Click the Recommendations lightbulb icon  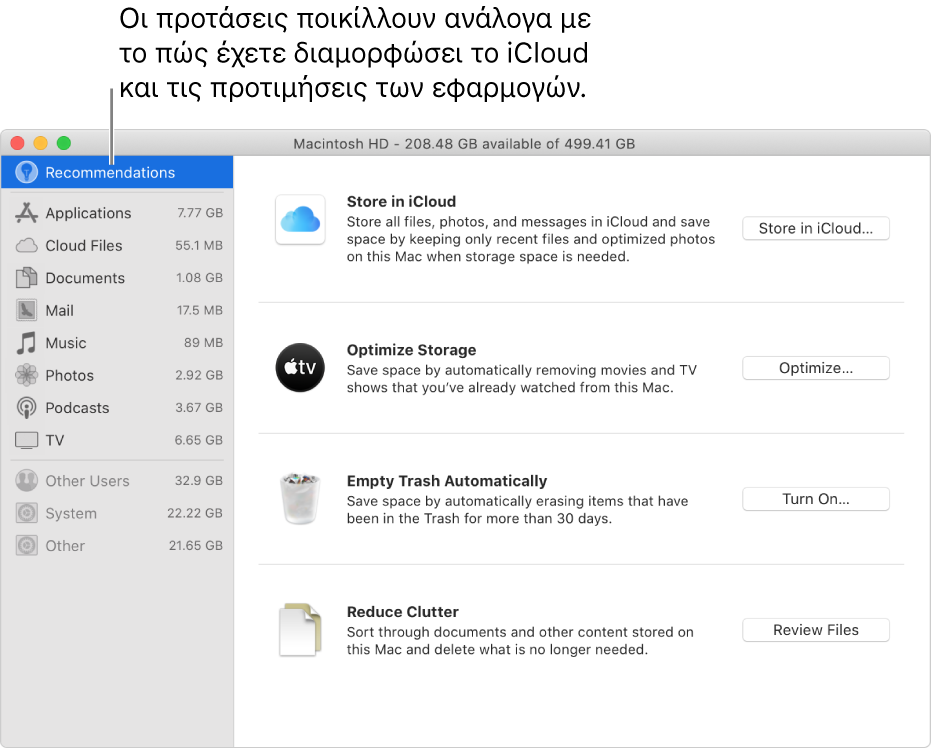point(26,172)
